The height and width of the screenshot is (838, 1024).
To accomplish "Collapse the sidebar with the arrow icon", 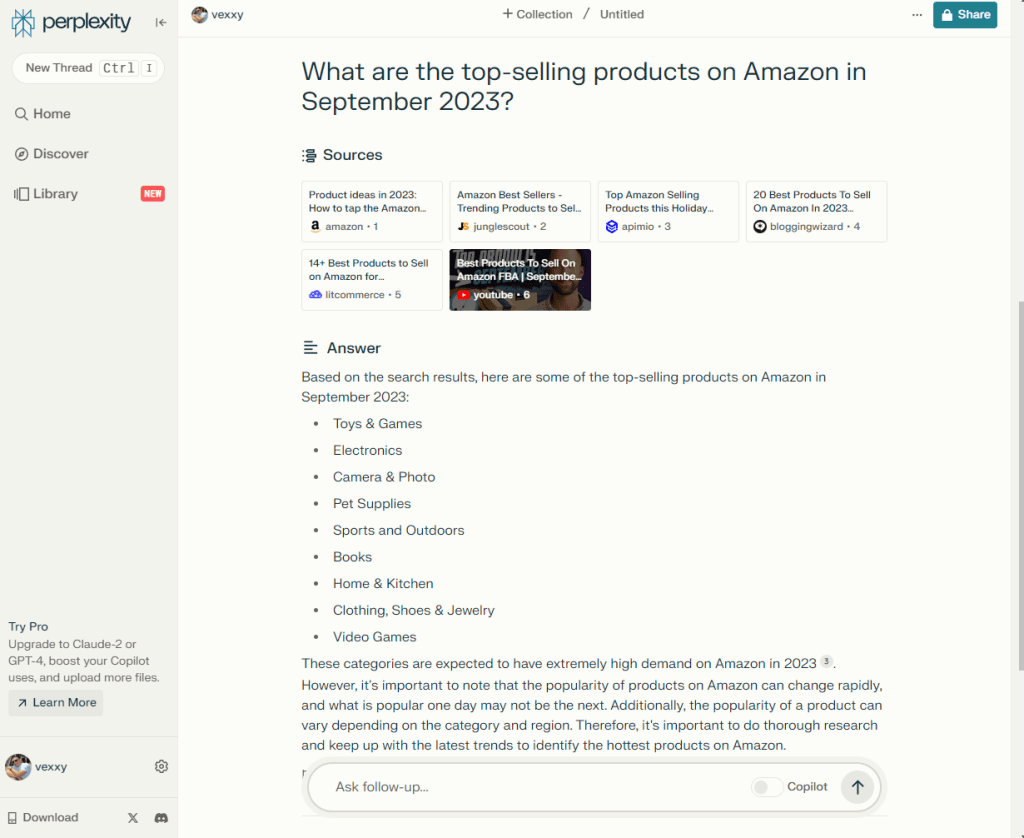I will coord(161,22).
